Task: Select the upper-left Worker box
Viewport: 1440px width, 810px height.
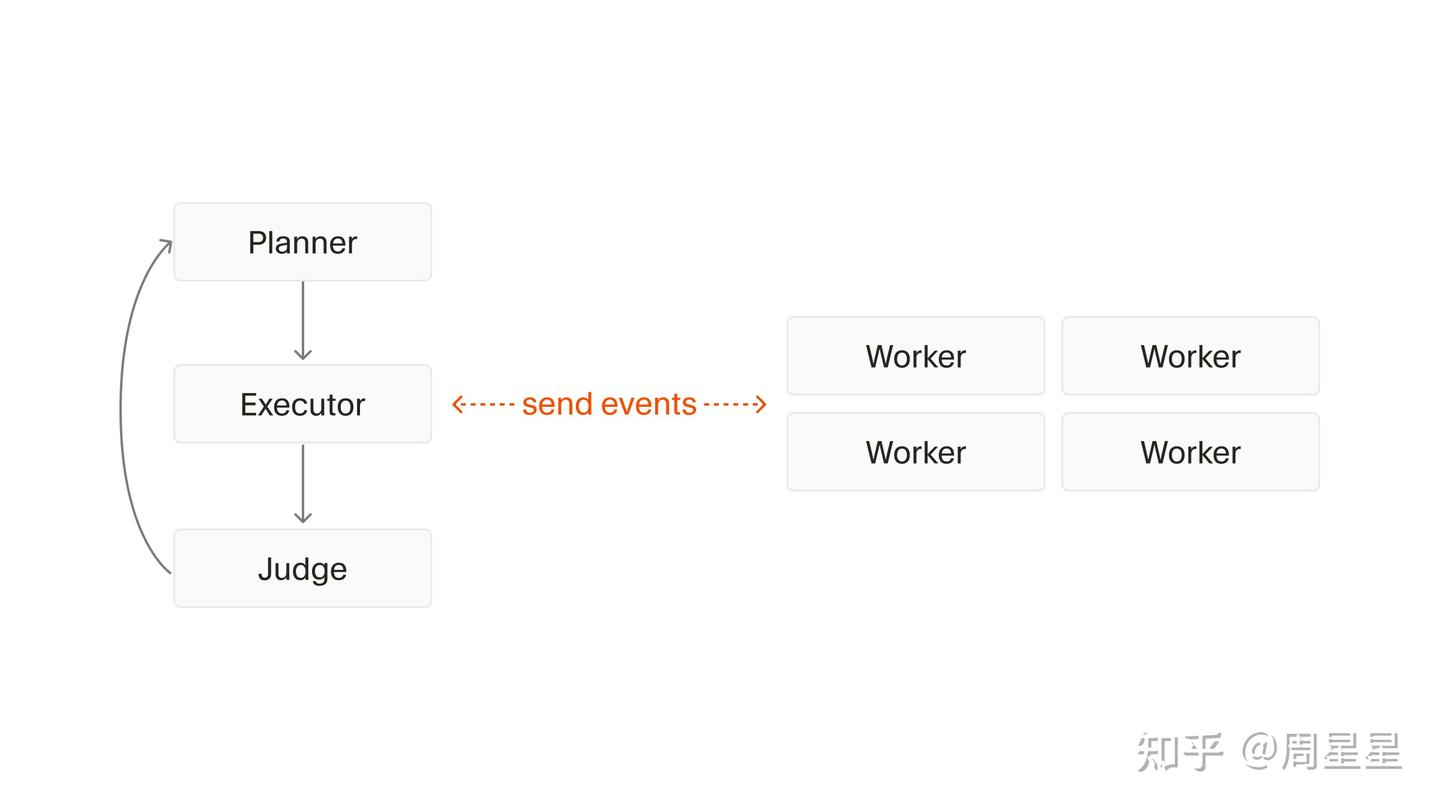Action: pyautogui.click(x=916, y=356)
